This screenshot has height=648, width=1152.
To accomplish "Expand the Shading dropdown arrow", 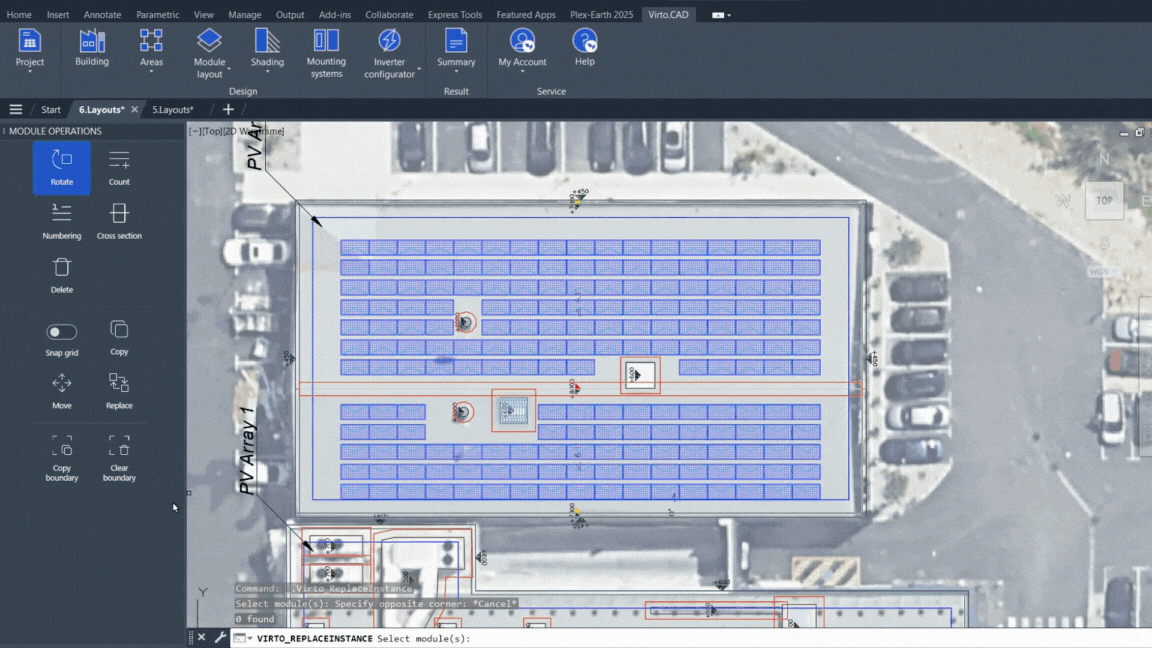I will (x=267, y=72).
